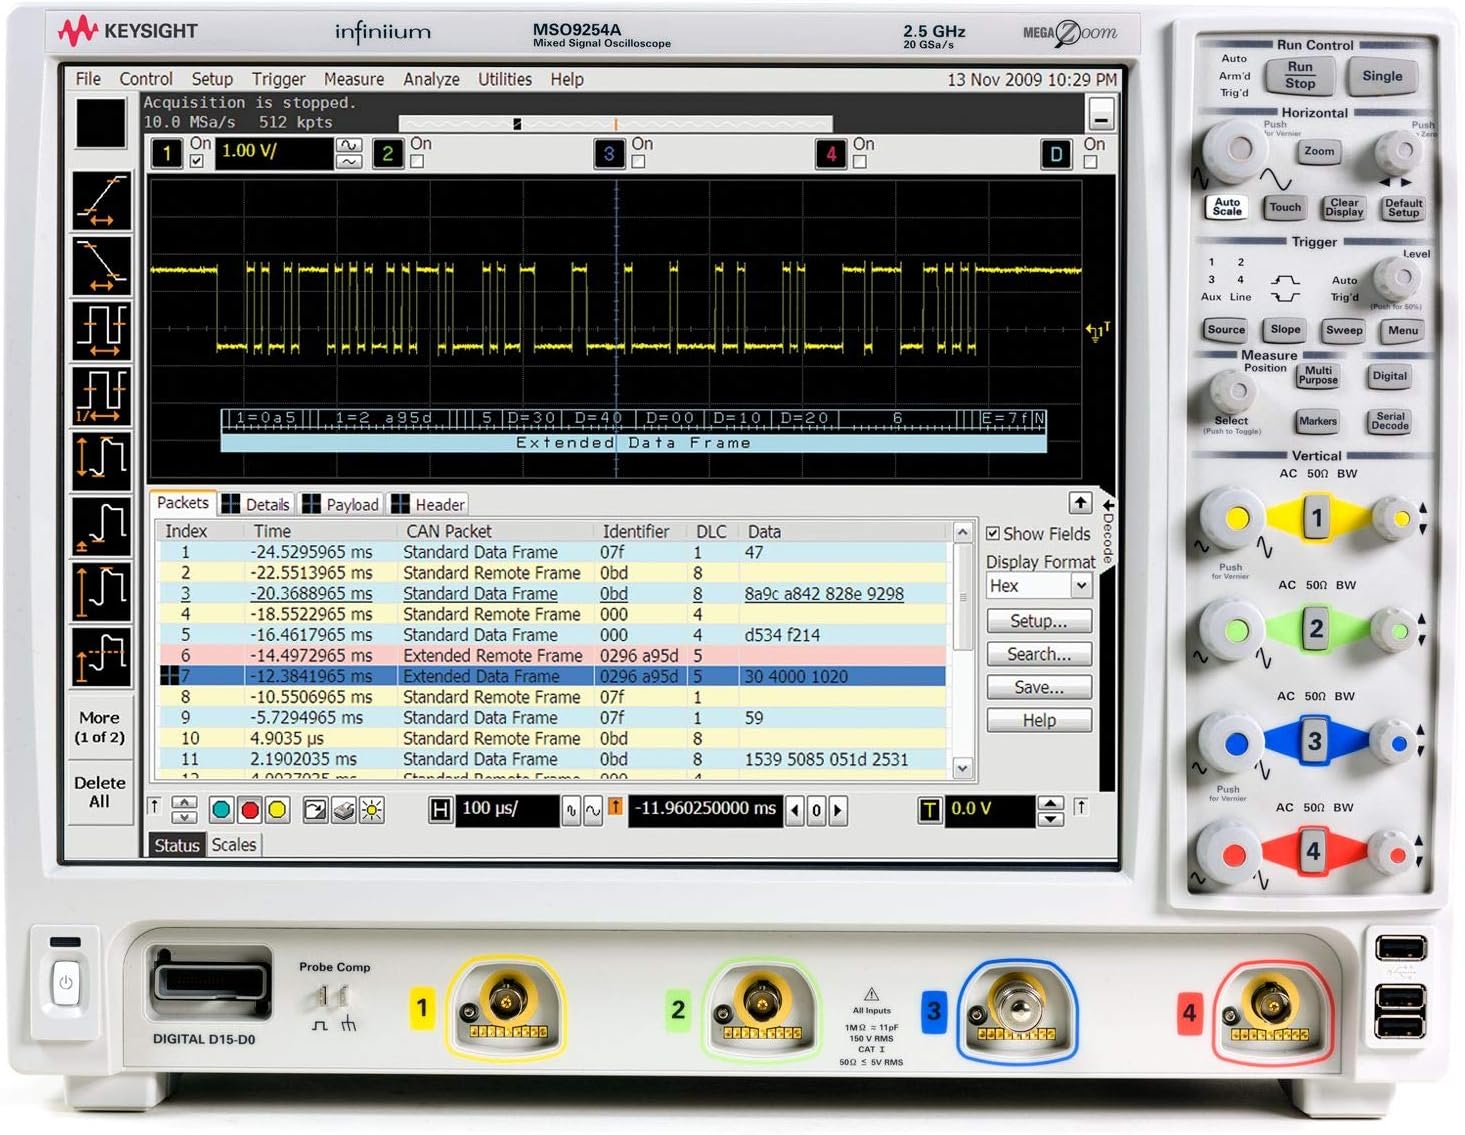Click the Help button in decode panel
Image resolution: width=1465 pixels, height=1135 pixels.
click(1038, 720)
